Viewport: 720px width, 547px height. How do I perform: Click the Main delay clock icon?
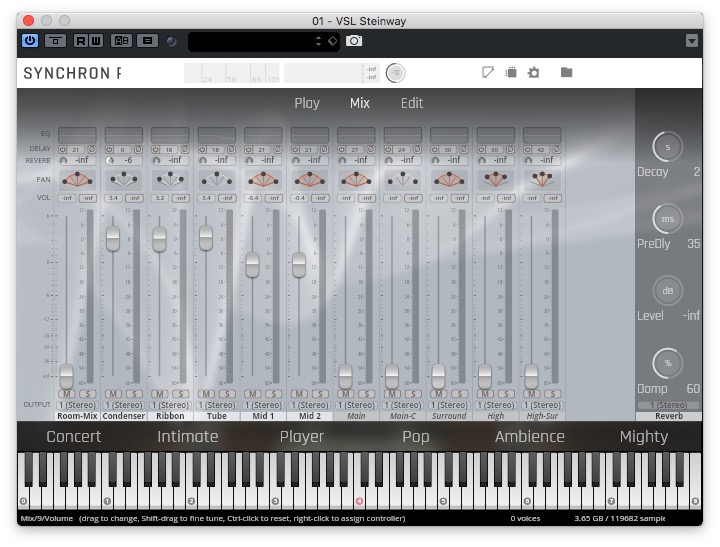341,149
